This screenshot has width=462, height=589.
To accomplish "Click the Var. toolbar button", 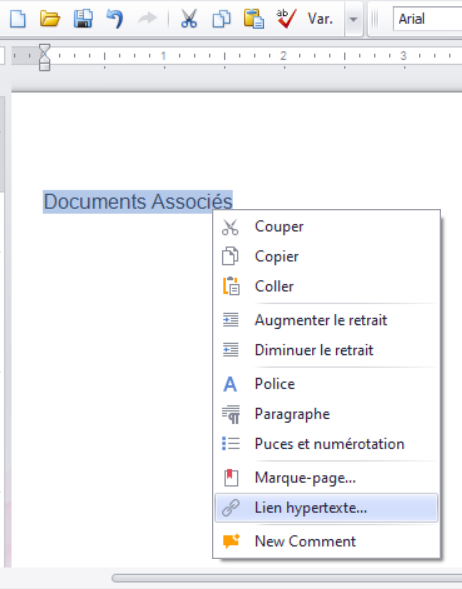I will (x=320, y=19).
